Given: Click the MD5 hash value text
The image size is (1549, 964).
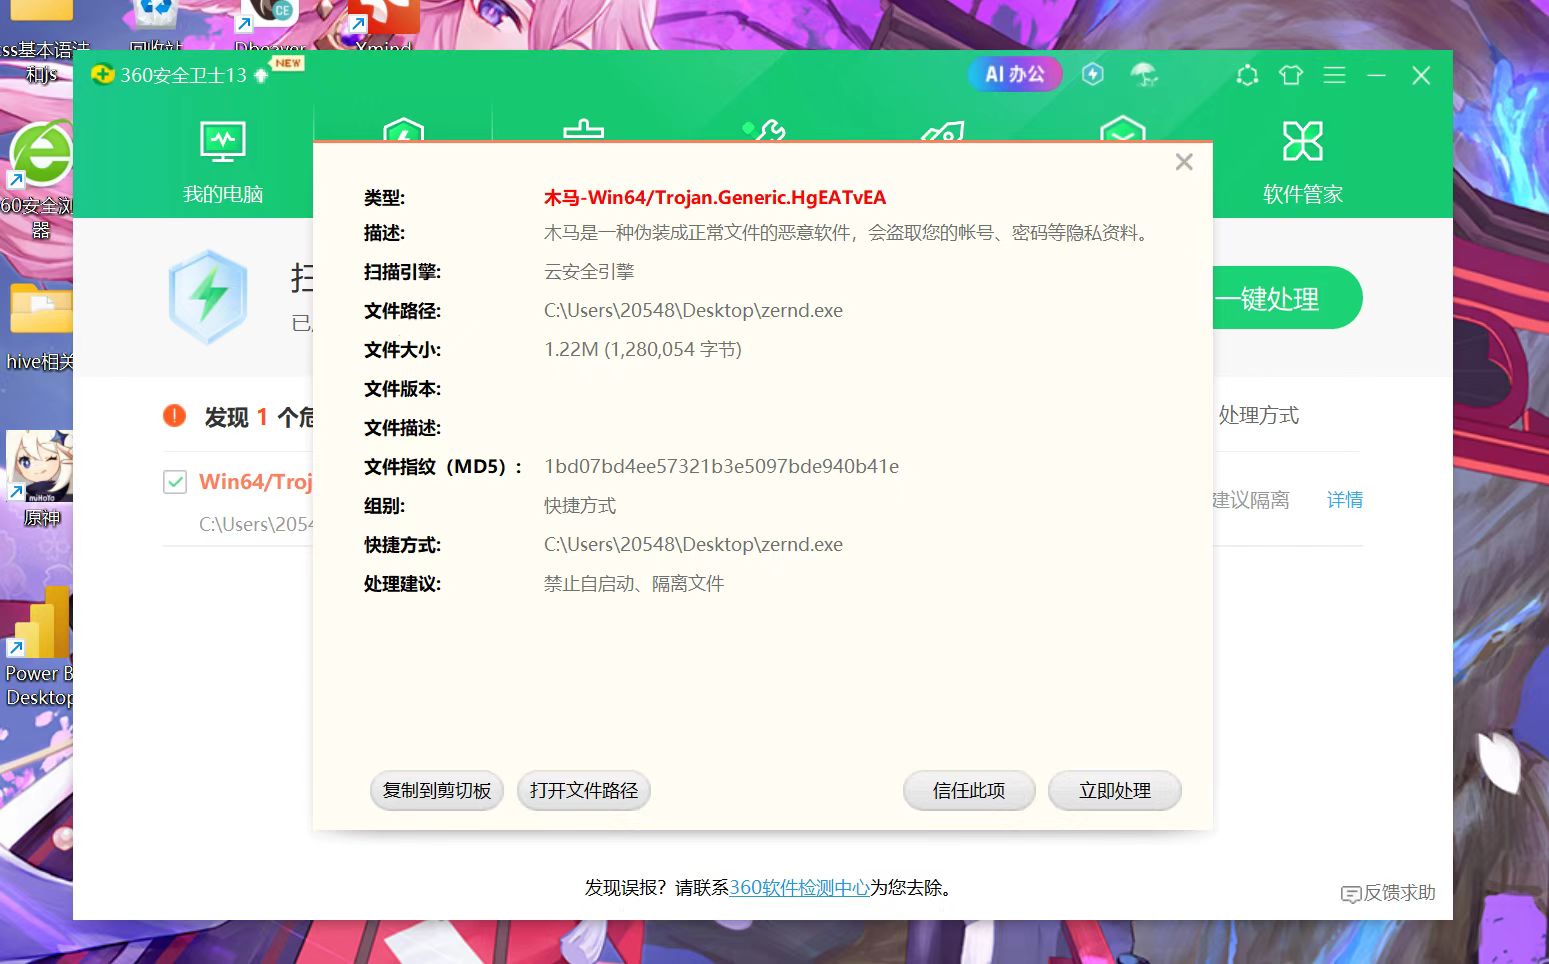Looking at the screenshot, I should click(721, 467).
